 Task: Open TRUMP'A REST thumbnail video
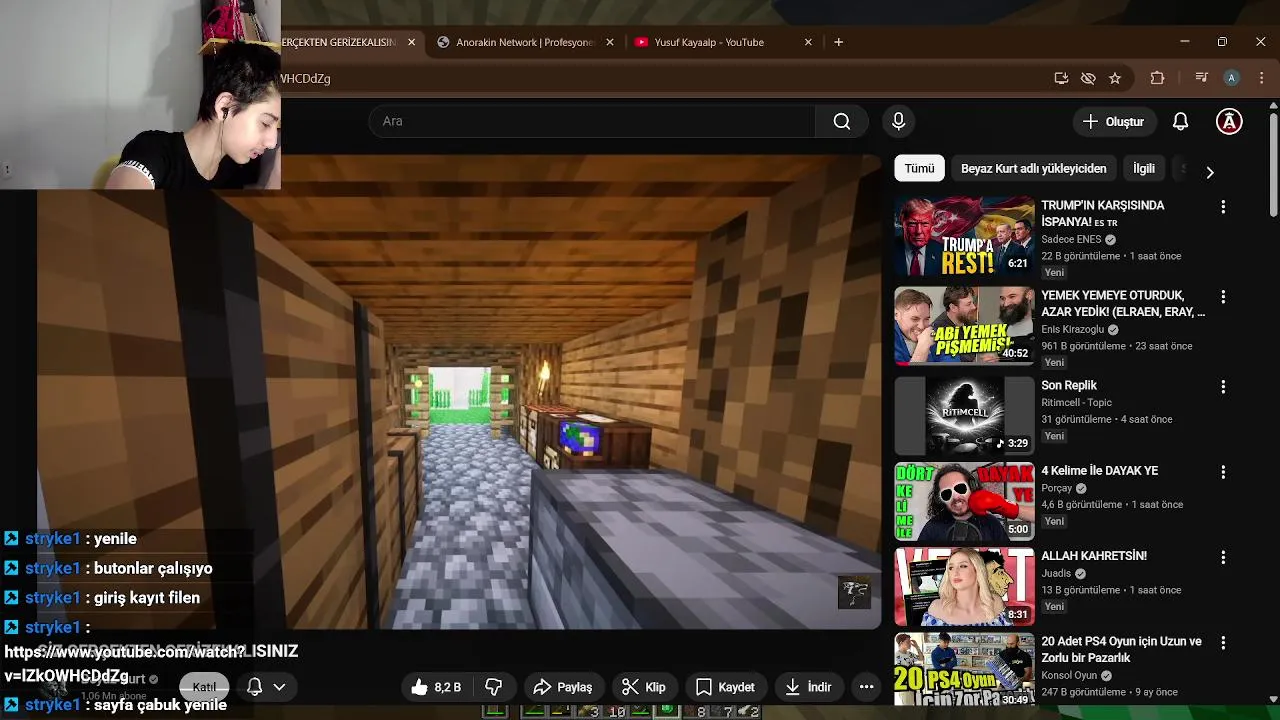pos(964,236)
